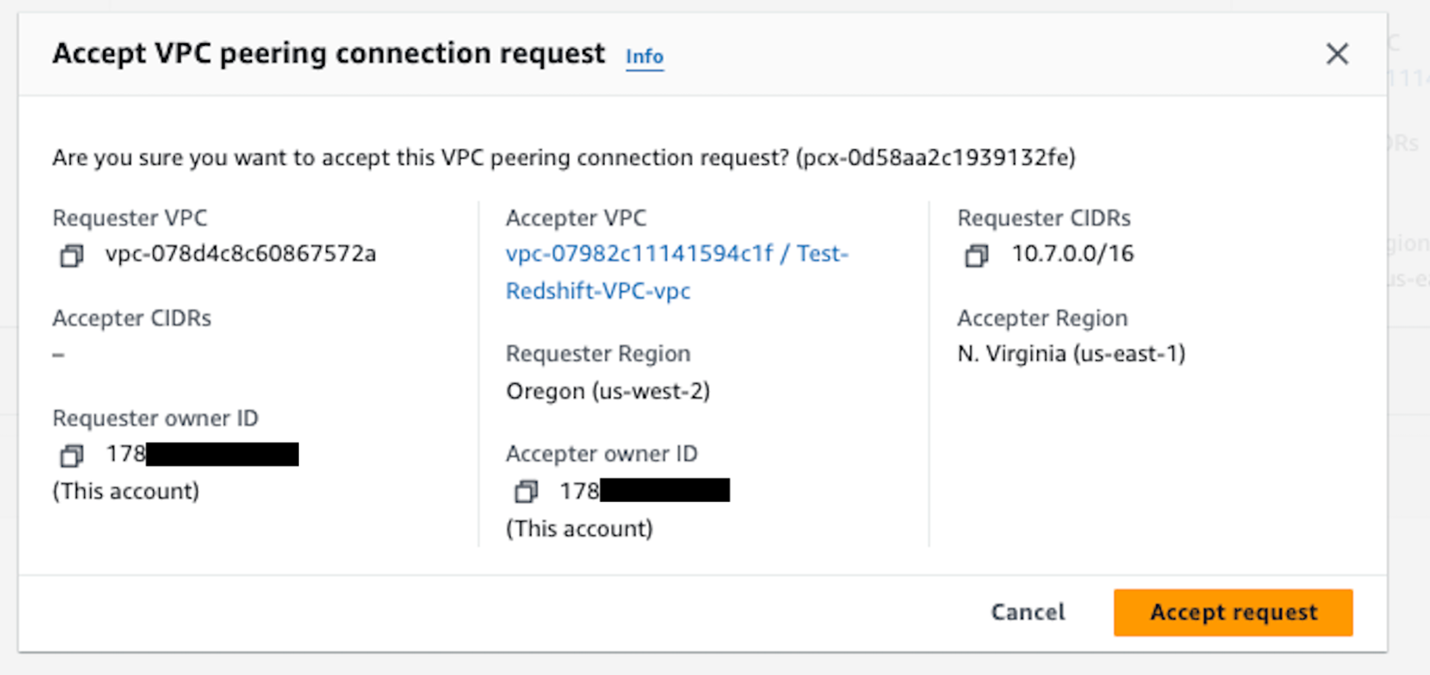Click the Requester Region label
The width and height of the screenshot is (1430, 675).
click(598, 354)
